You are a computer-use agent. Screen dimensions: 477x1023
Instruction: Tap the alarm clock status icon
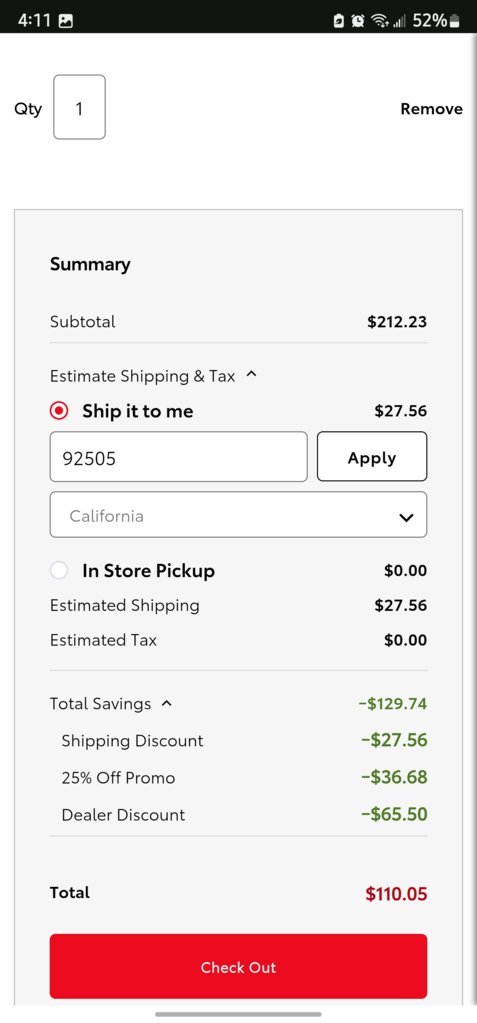click(x=358, y=21)
